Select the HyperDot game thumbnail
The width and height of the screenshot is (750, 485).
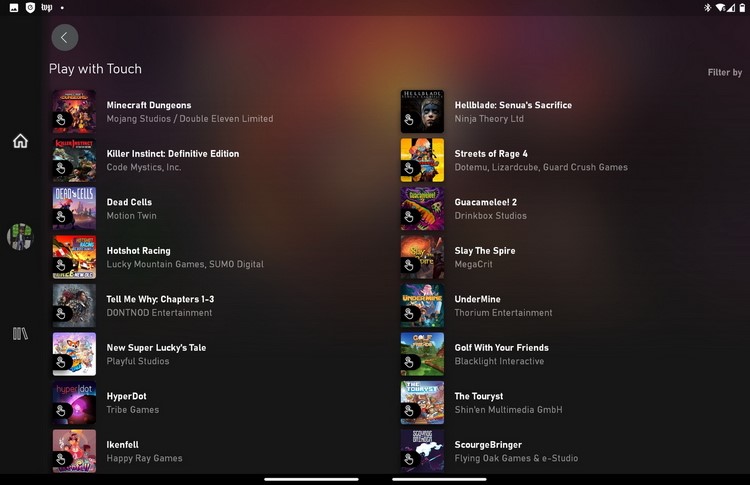[x=74, y=403]
